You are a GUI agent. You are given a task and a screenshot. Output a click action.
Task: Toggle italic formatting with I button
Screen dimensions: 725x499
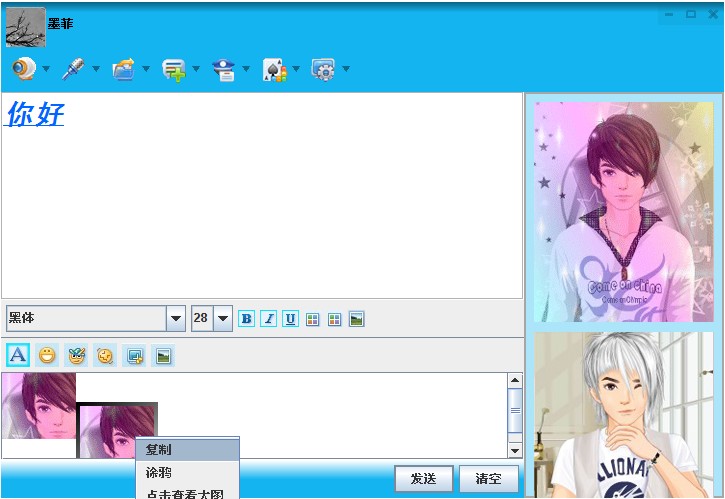tap(269, 319)
